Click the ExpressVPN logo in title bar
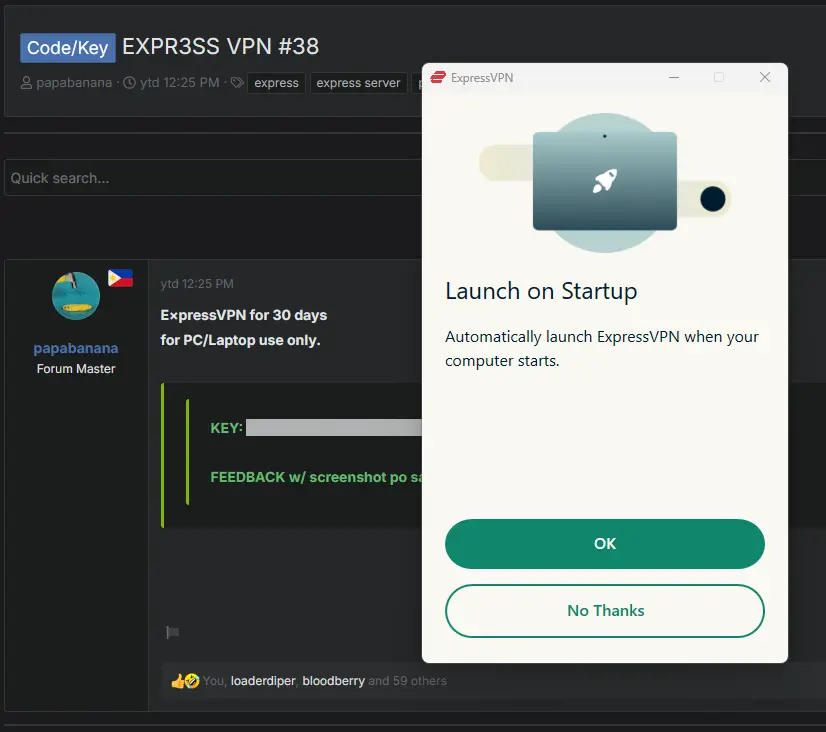Screen dimensions: 826x732 tap(438, 77)
